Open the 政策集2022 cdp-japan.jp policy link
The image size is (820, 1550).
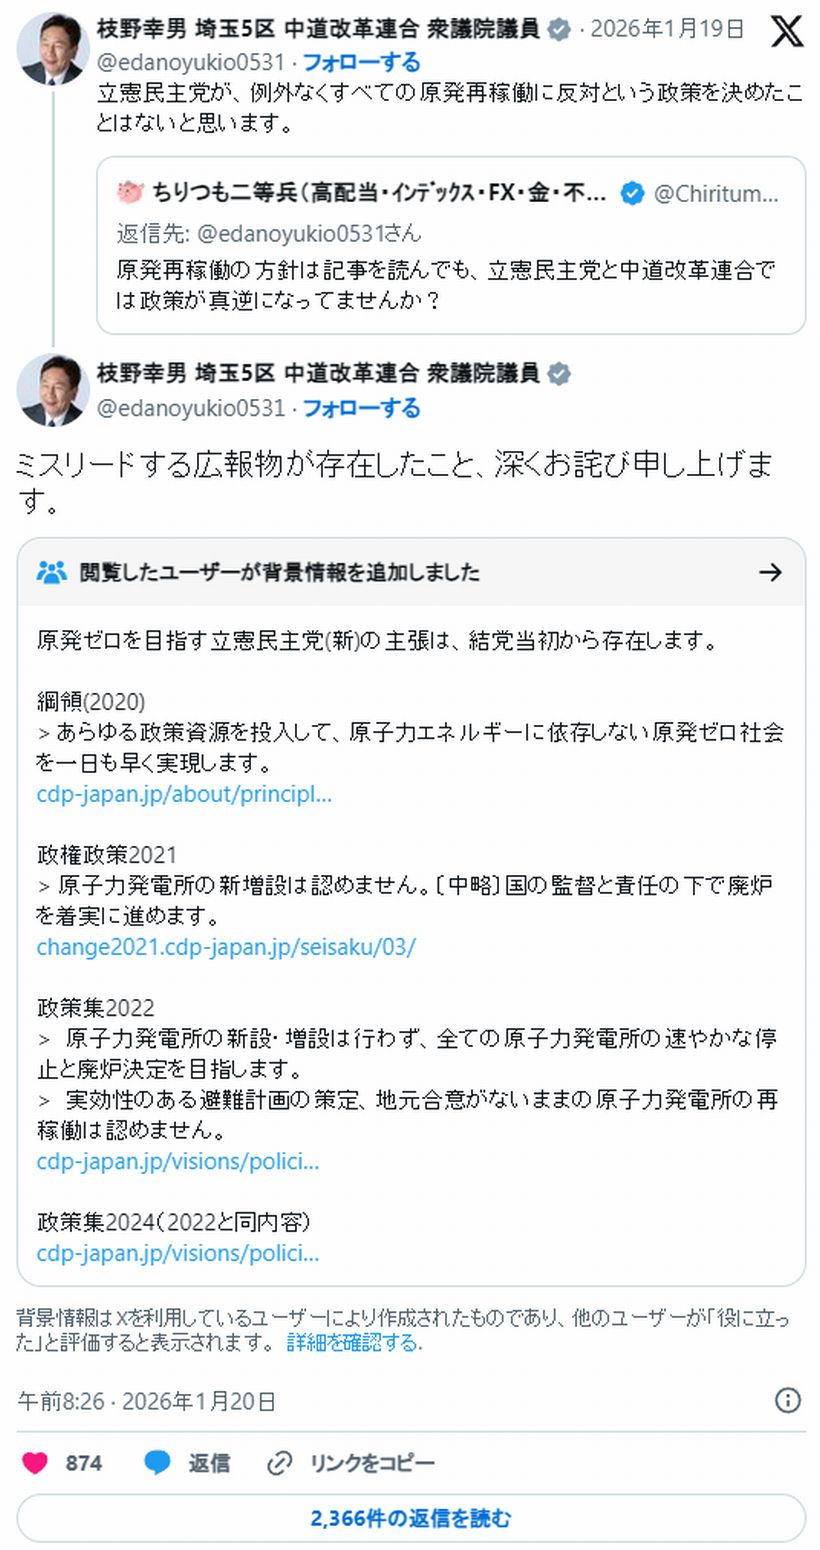tap(178, 1162)
